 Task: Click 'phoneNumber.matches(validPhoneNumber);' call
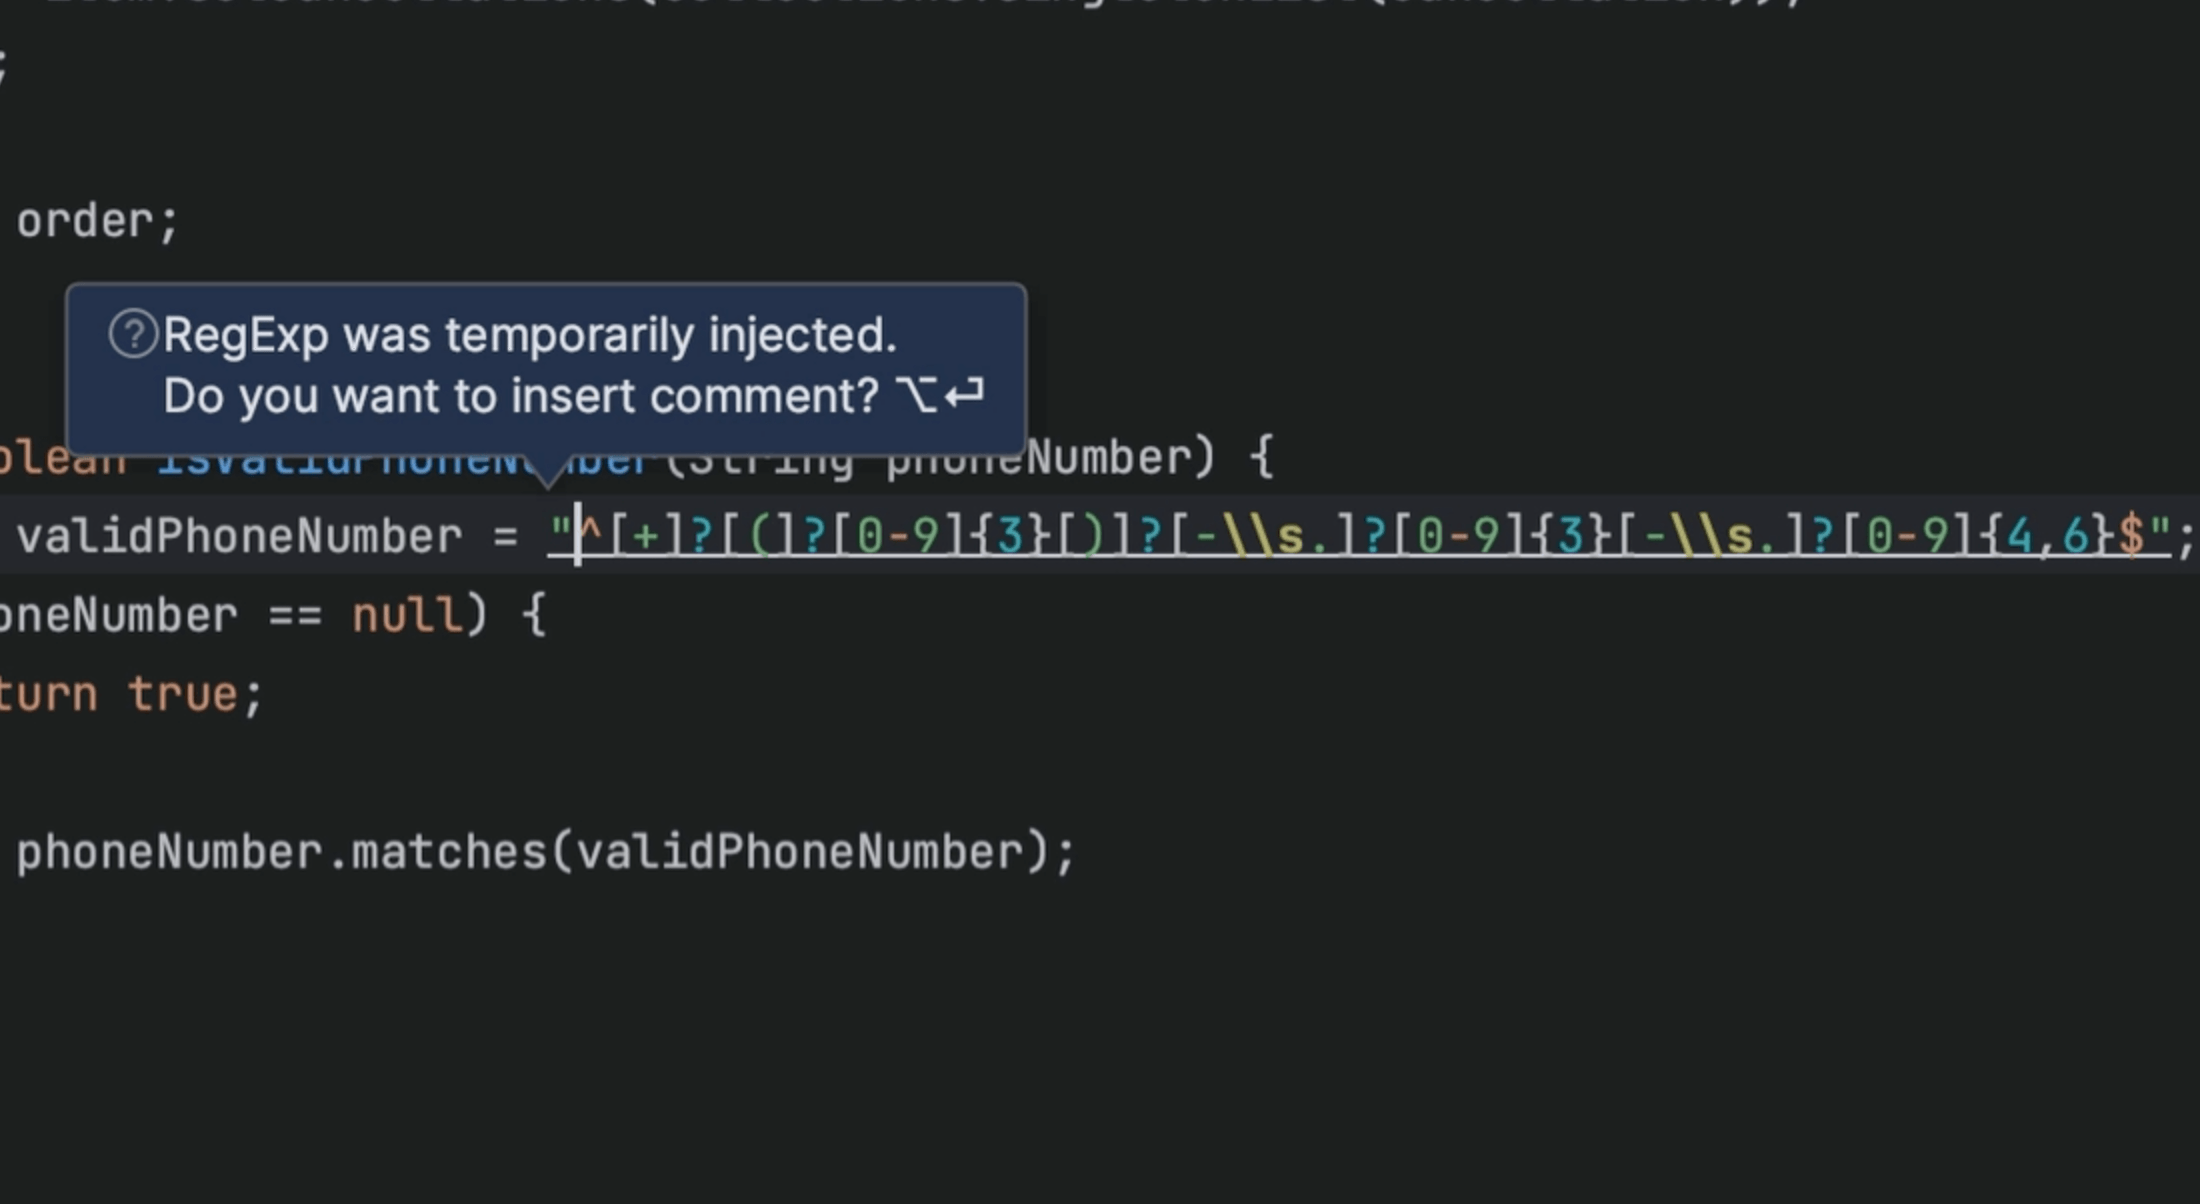pyautogui.click(x=546, y=853)
